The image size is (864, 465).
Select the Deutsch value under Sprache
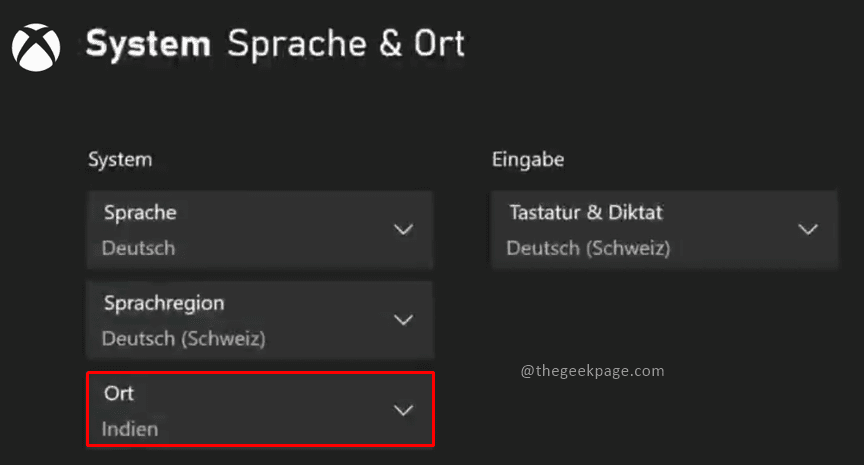pyautogui.click(x=139, y=247)
